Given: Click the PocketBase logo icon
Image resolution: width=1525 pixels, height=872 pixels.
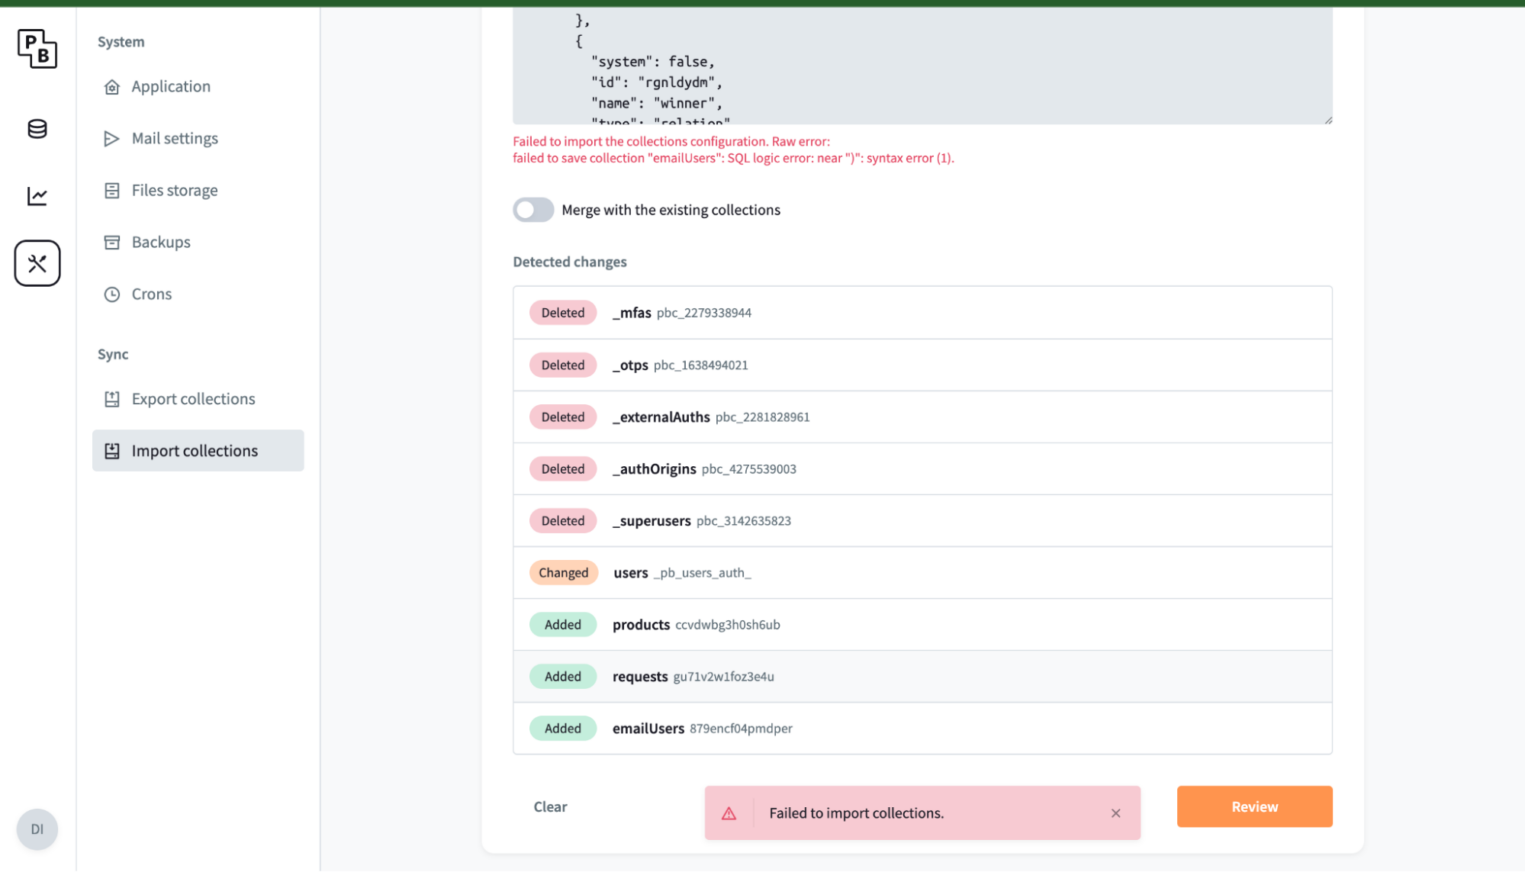Looking at the screenshot, I should (x=37, y=48).
